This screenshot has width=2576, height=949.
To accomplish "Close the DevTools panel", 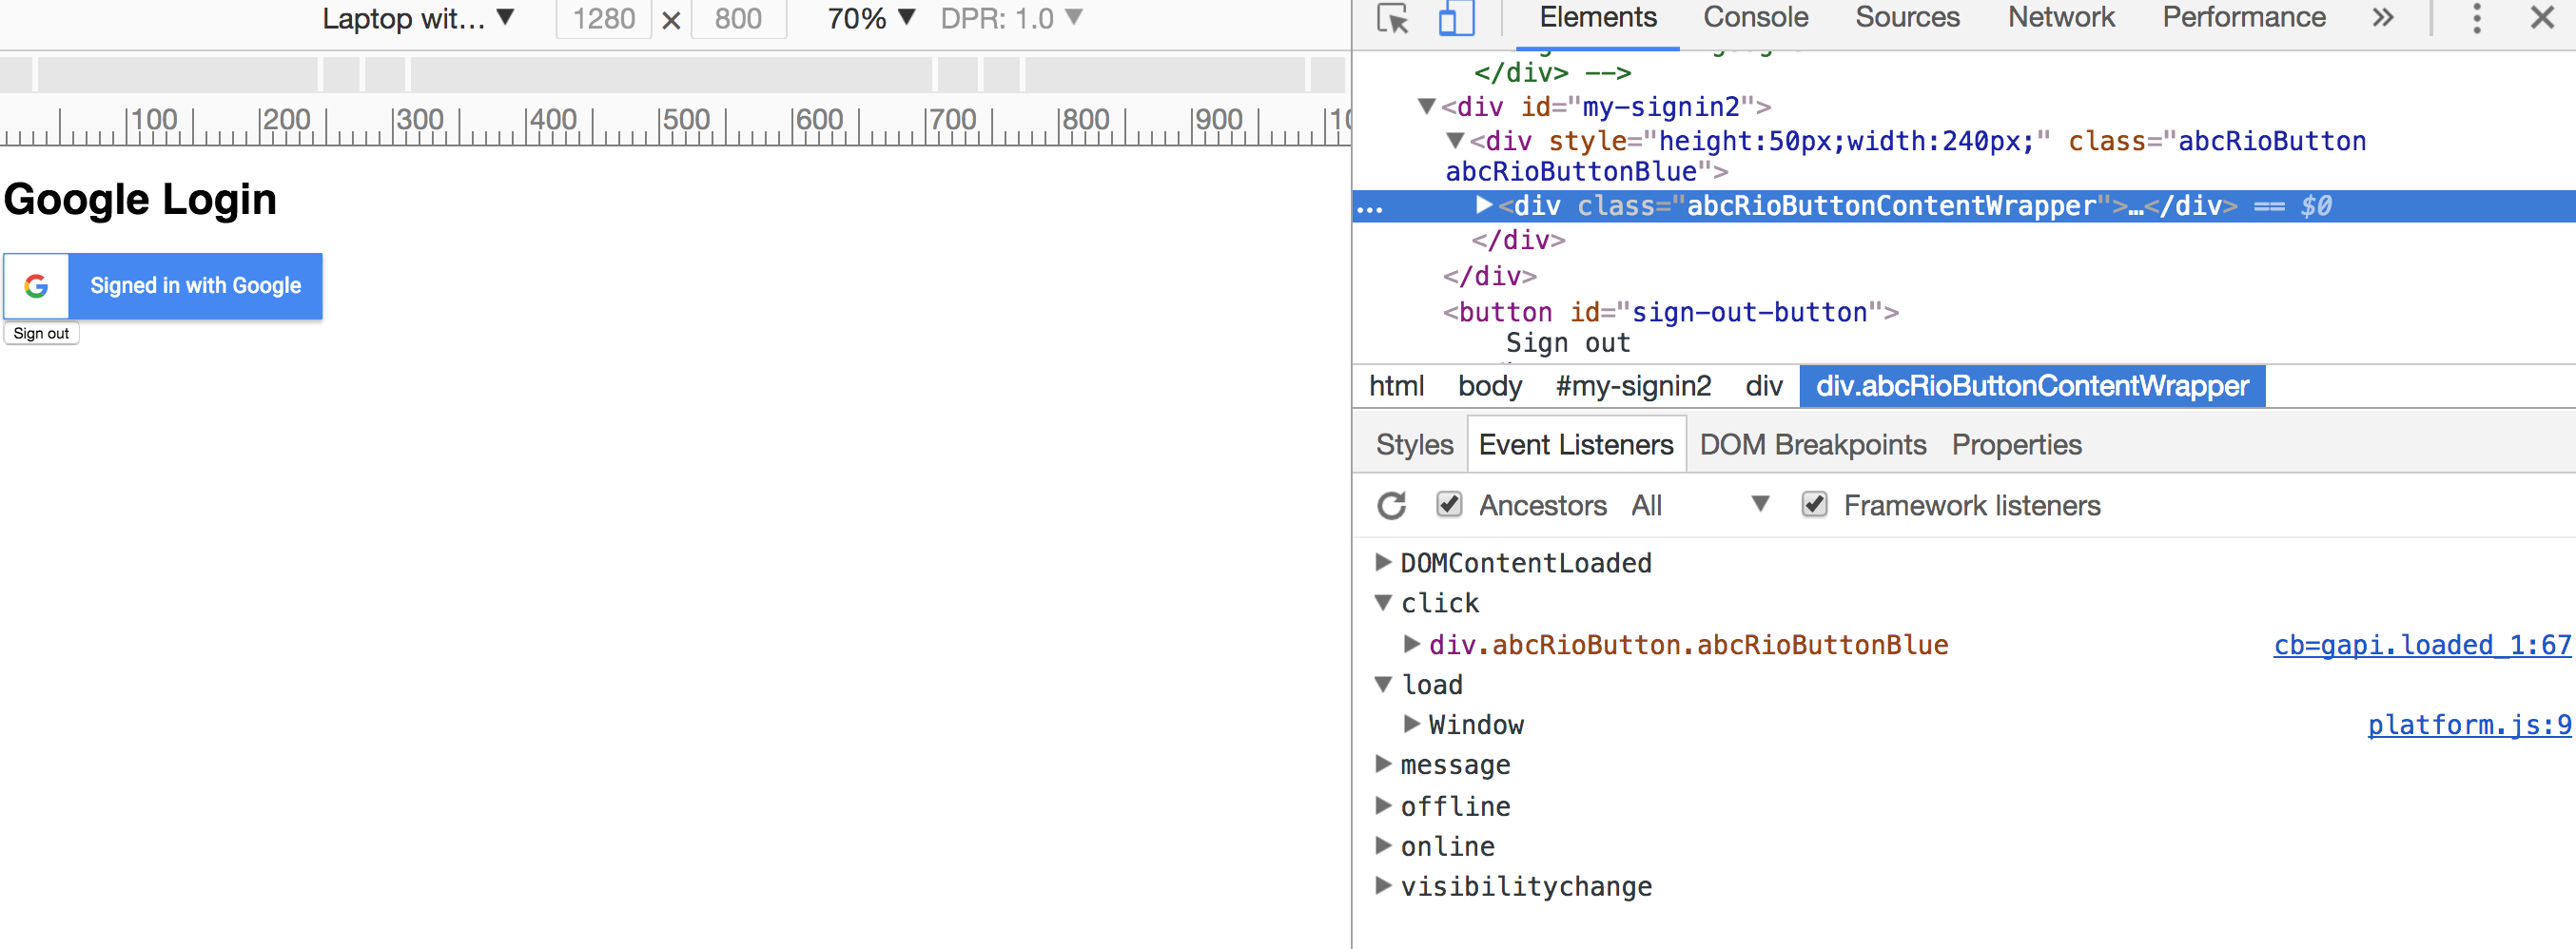I will pyautogui.click(x=2542, y=17).
